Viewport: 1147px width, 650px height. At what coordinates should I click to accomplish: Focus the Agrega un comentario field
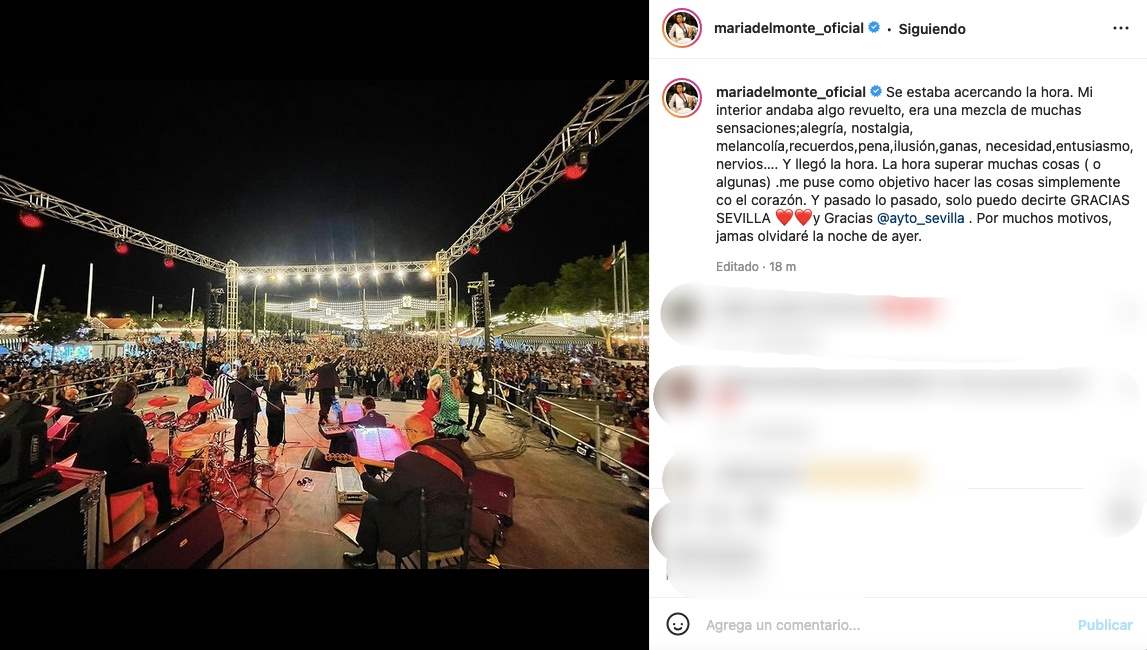point(887,625)
